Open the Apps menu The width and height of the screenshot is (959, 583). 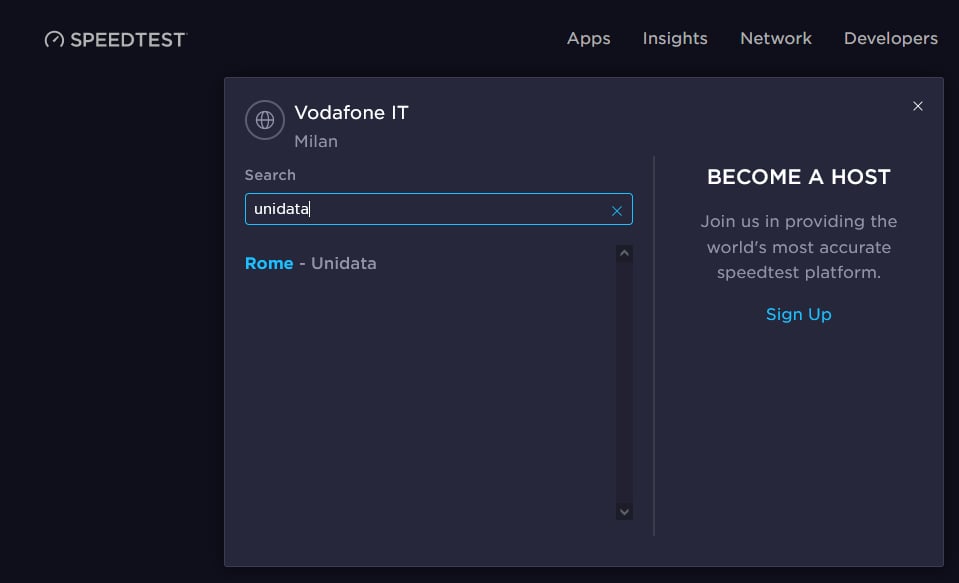(588, 39)
